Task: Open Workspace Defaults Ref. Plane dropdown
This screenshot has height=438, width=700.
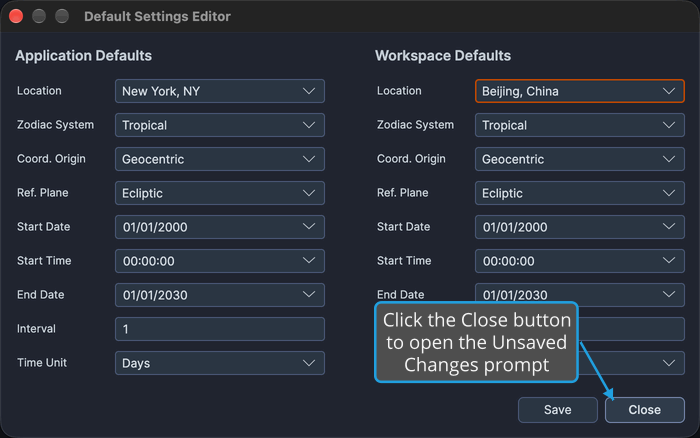Action: coord(579,193)
